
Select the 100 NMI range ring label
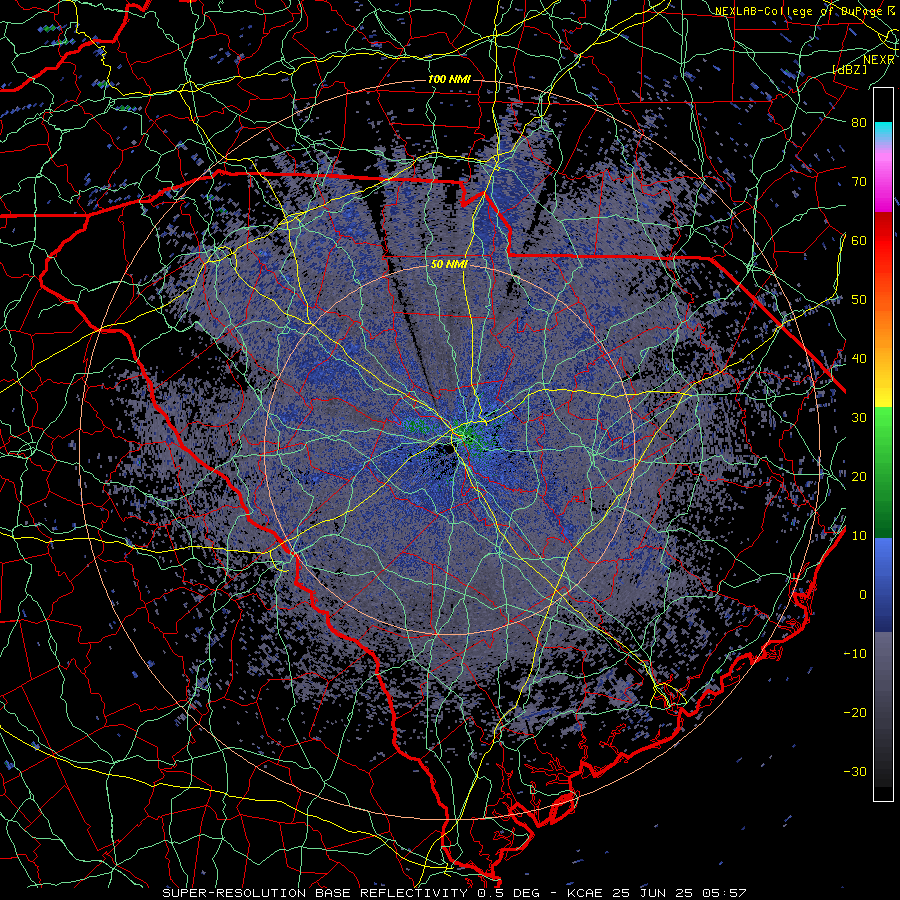[449, 79]
